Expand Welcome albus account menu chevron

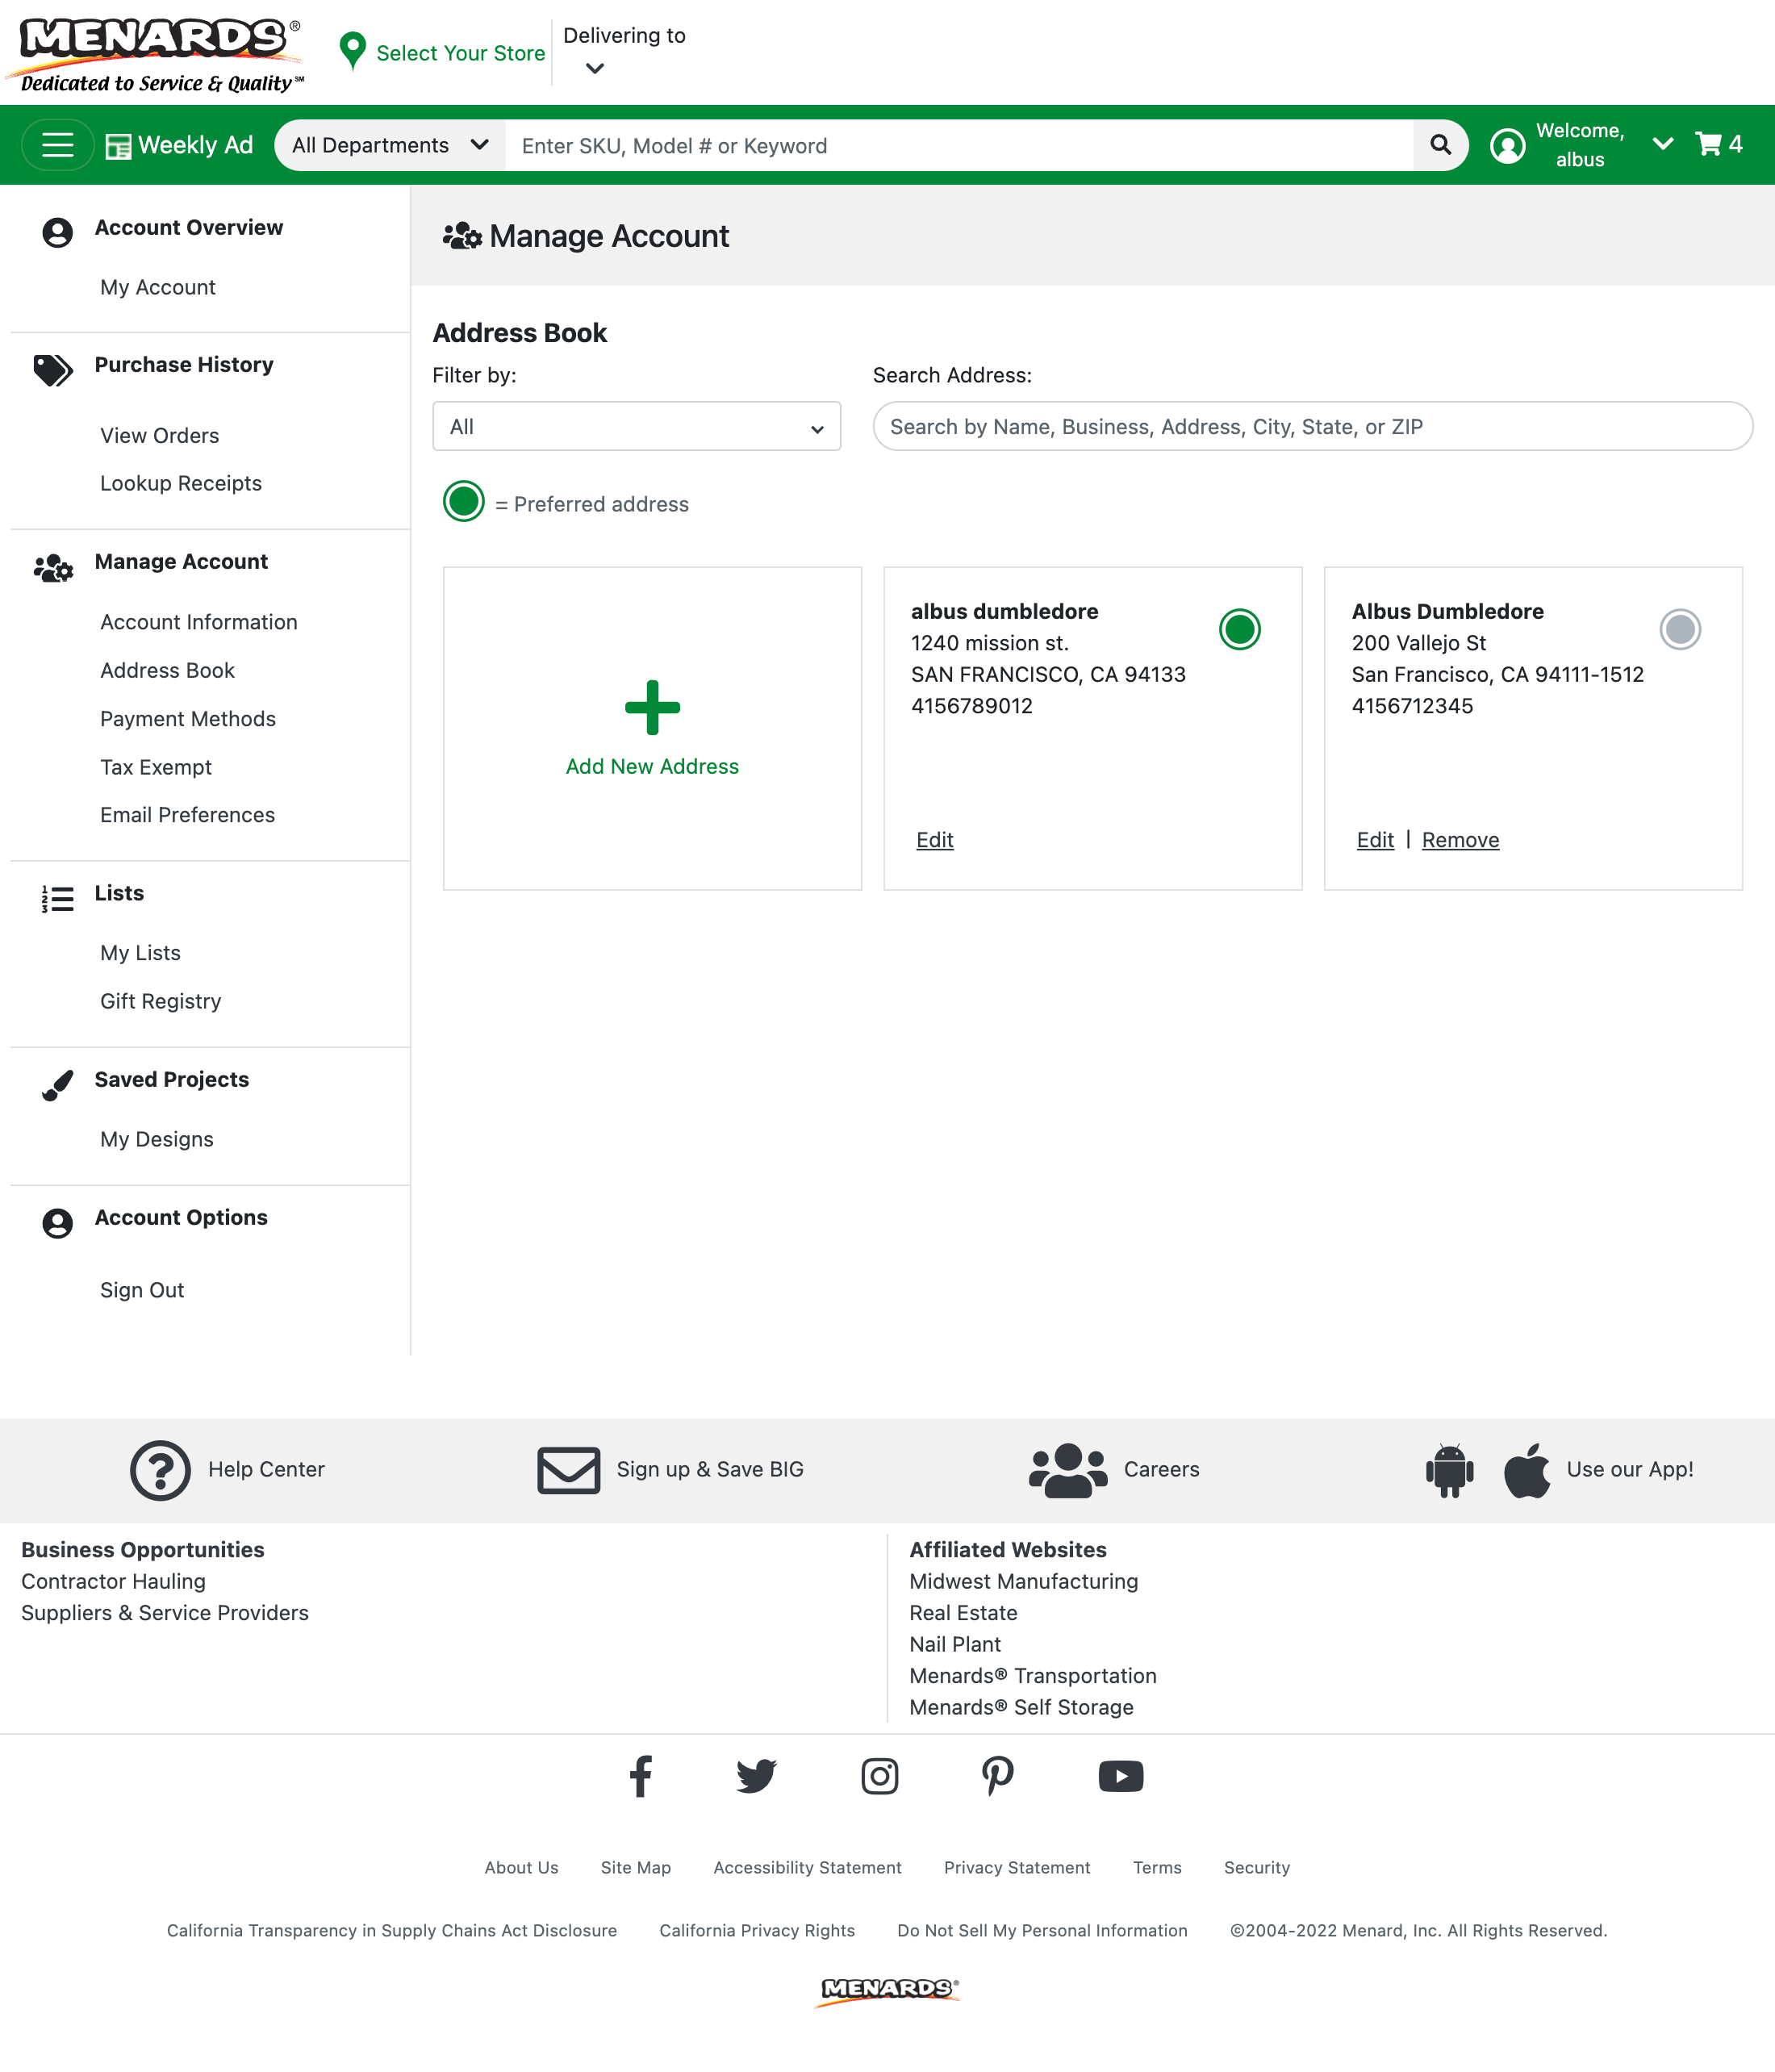(1662, 145)
